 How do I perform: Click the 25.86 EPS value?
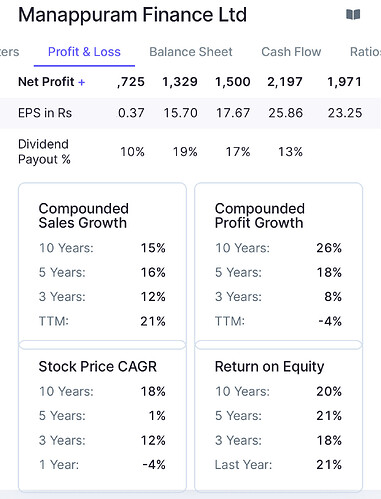tap(286, 113)
